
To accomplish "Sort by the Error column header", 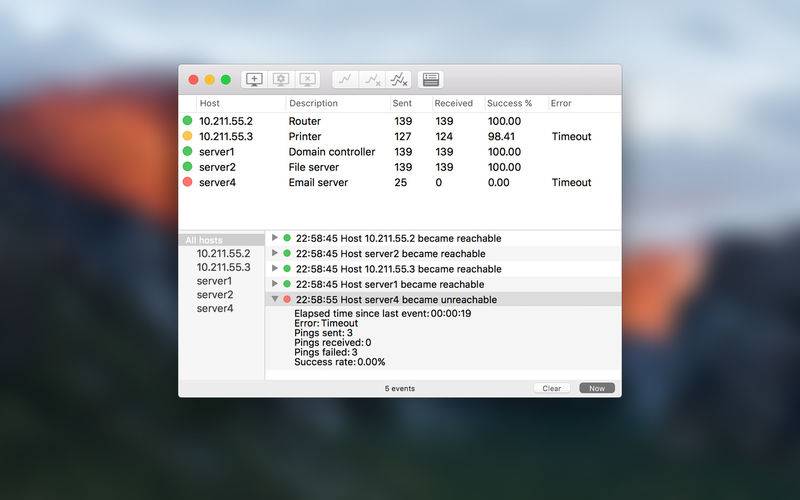I will tap(561, 103).
